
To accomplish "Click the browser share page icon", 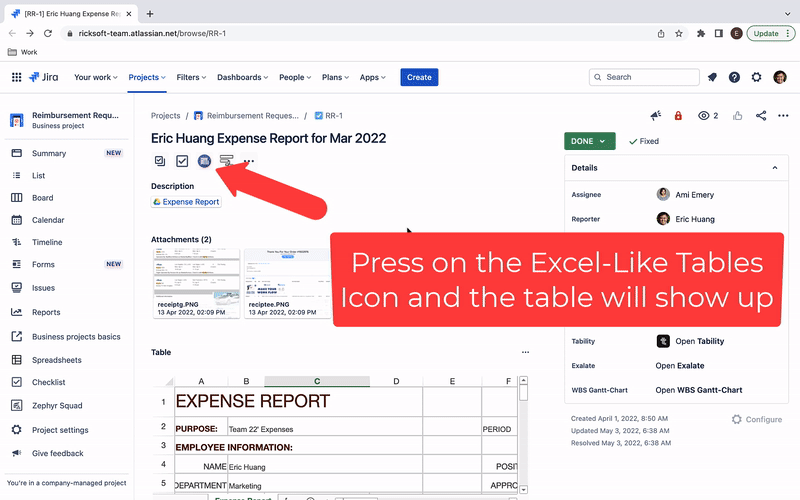I will [x=661, y=34].
